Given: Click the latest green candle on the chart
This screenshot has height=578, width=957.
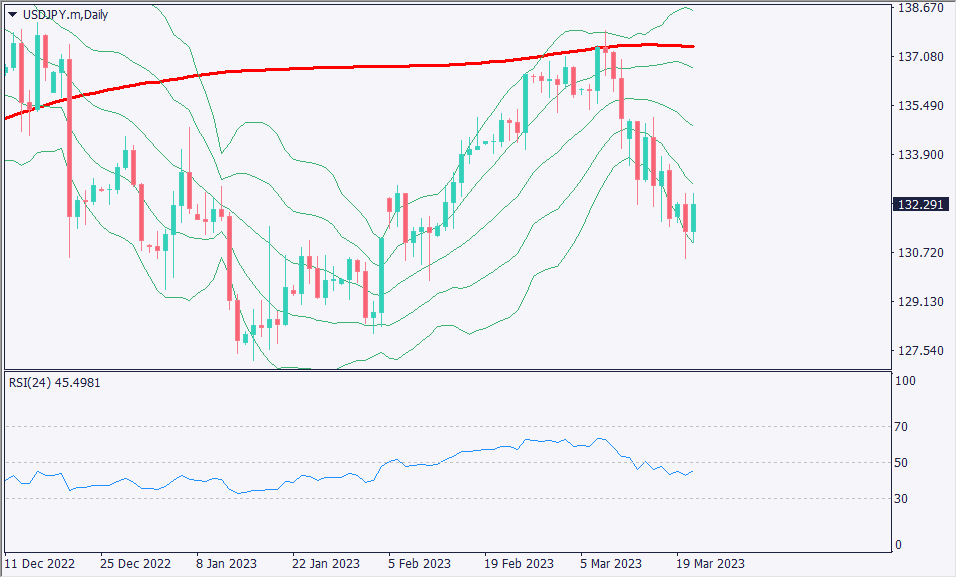Looking at the screenshot, I should pyautogui.click(x=693, y=218).
